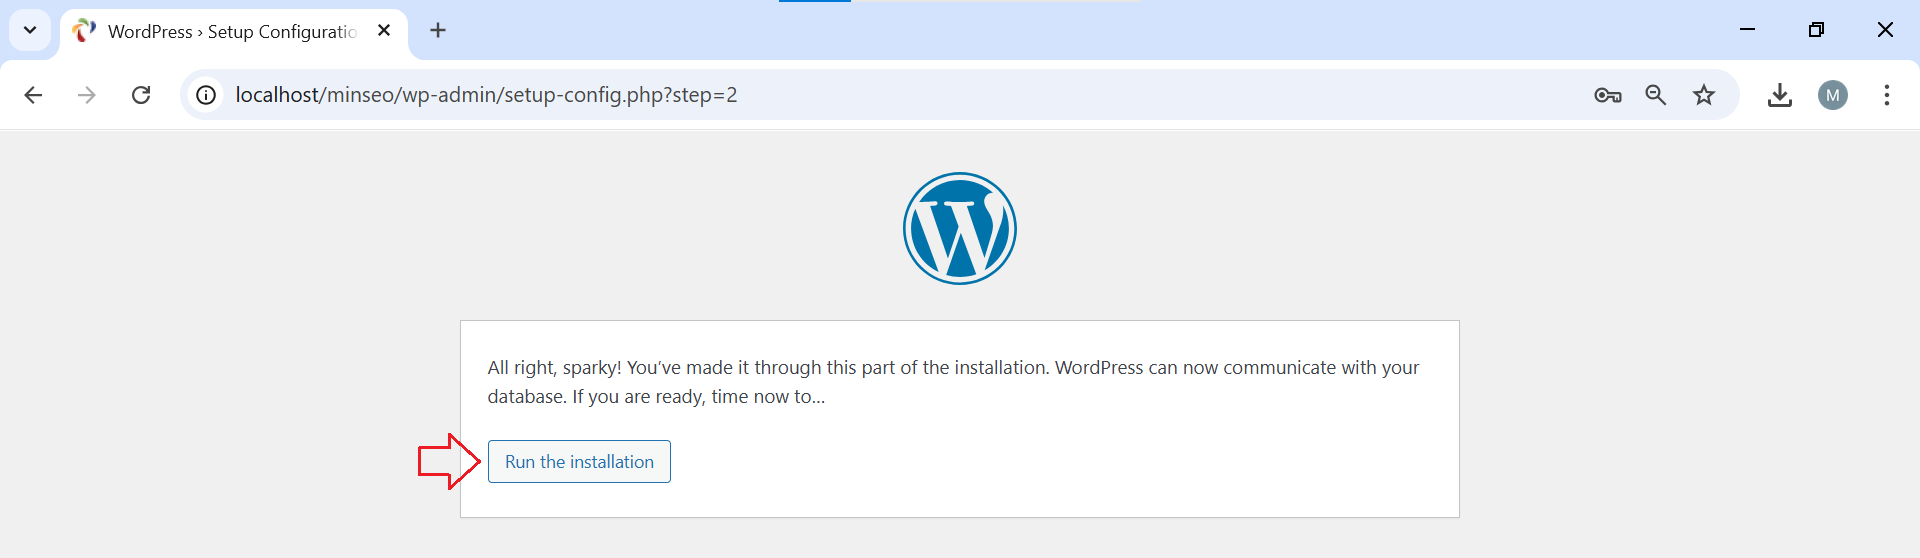Select the WordPress Setup Configuration tab

tap(231, 31)
